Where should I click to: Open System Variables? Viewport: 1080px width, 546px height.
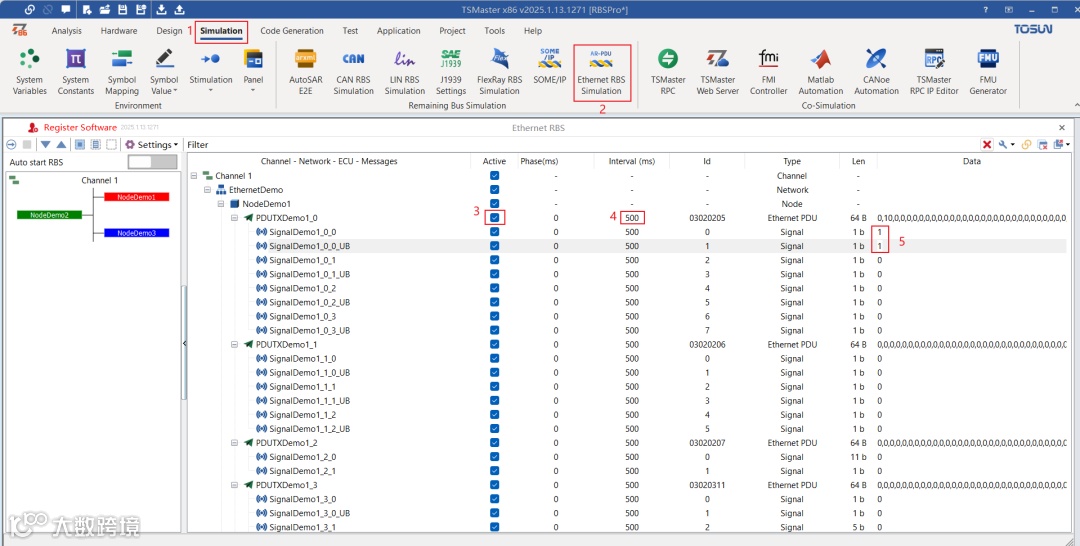coord(30,72)
